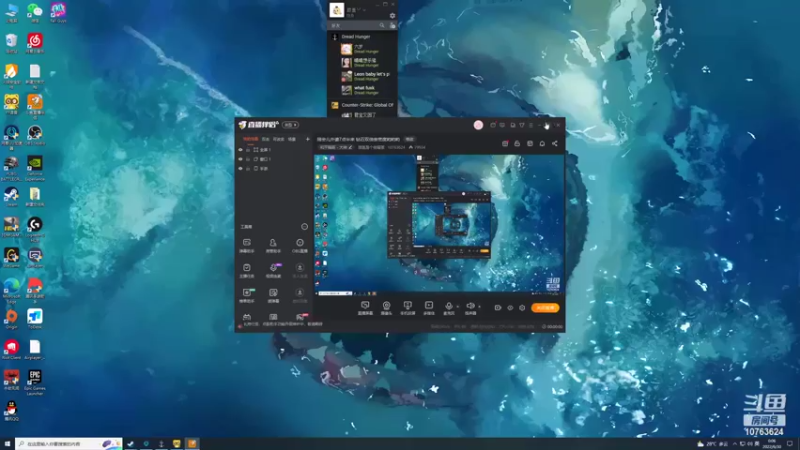Add camera source from bottom toolbar
The width and height of the screenshot is (800, 450).
click(386, 308)
